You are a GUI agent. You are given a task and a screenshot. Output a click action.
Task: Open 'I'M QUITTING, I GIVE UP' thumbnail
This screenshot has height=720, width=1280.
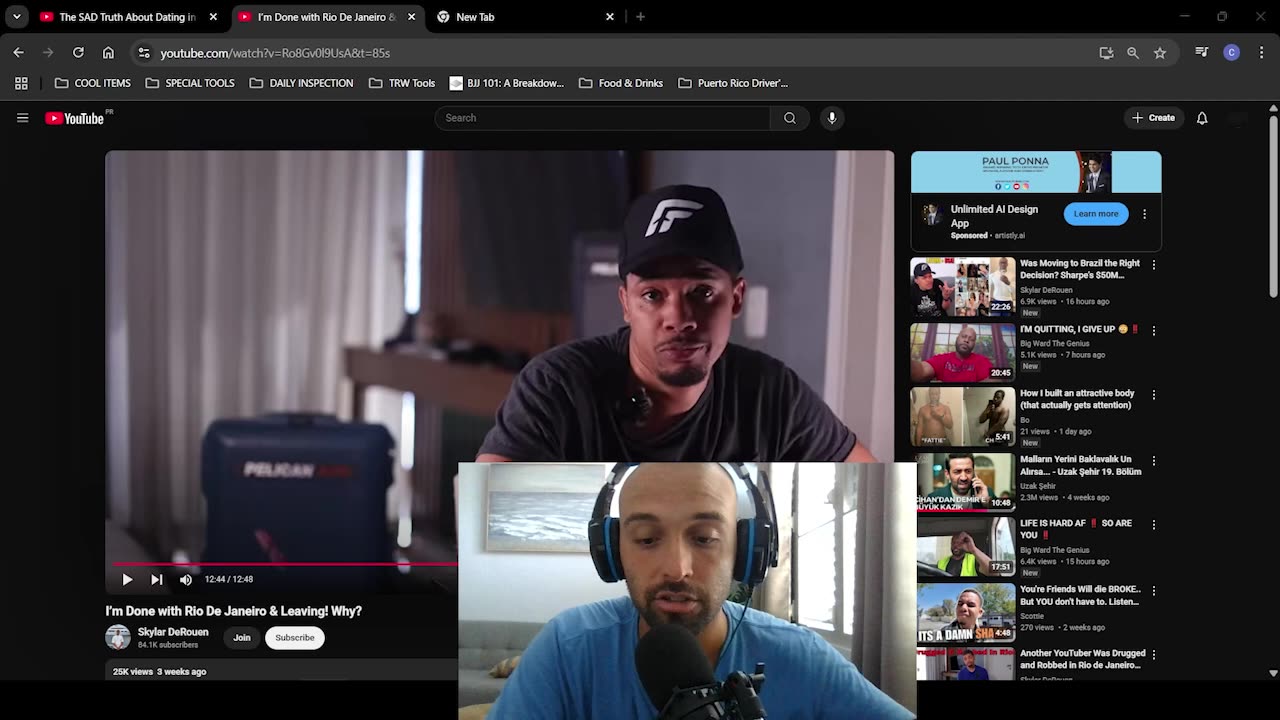pos(963,352)
